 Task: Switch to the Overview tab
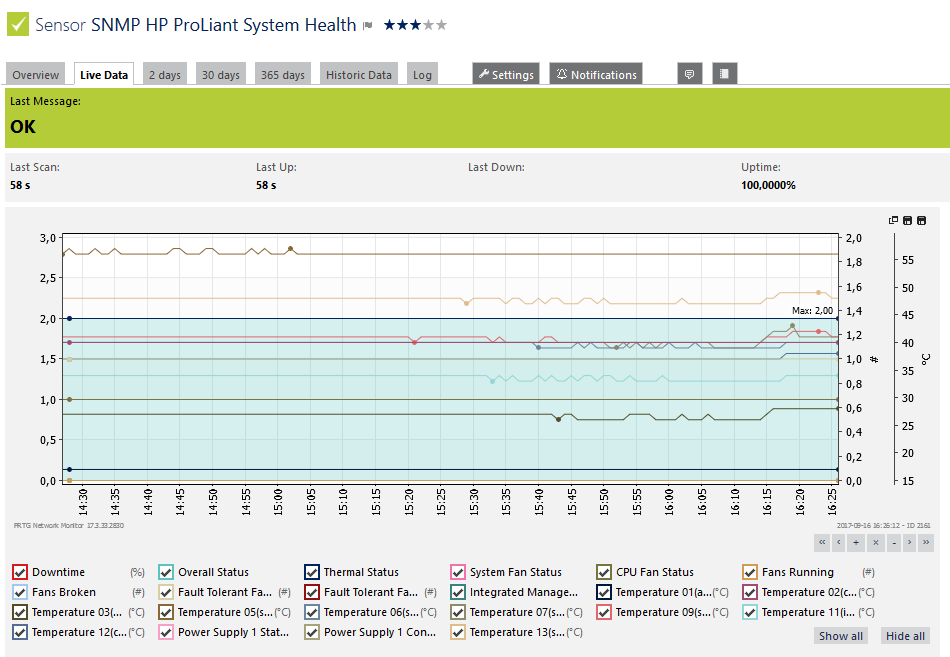coord(36,75)
